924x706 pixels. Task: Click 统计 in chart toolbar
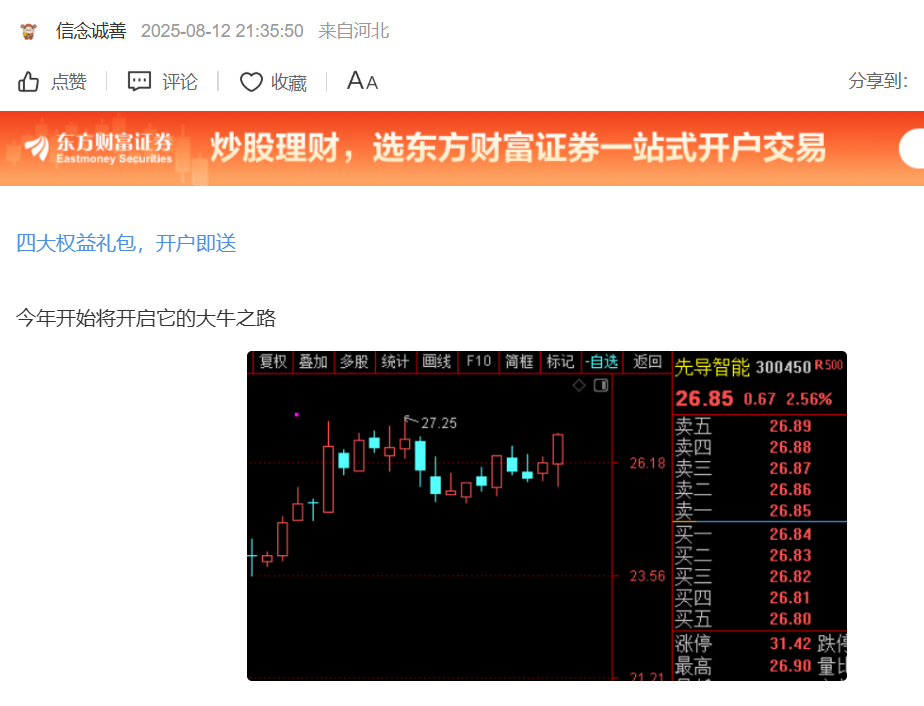[395, 361]
